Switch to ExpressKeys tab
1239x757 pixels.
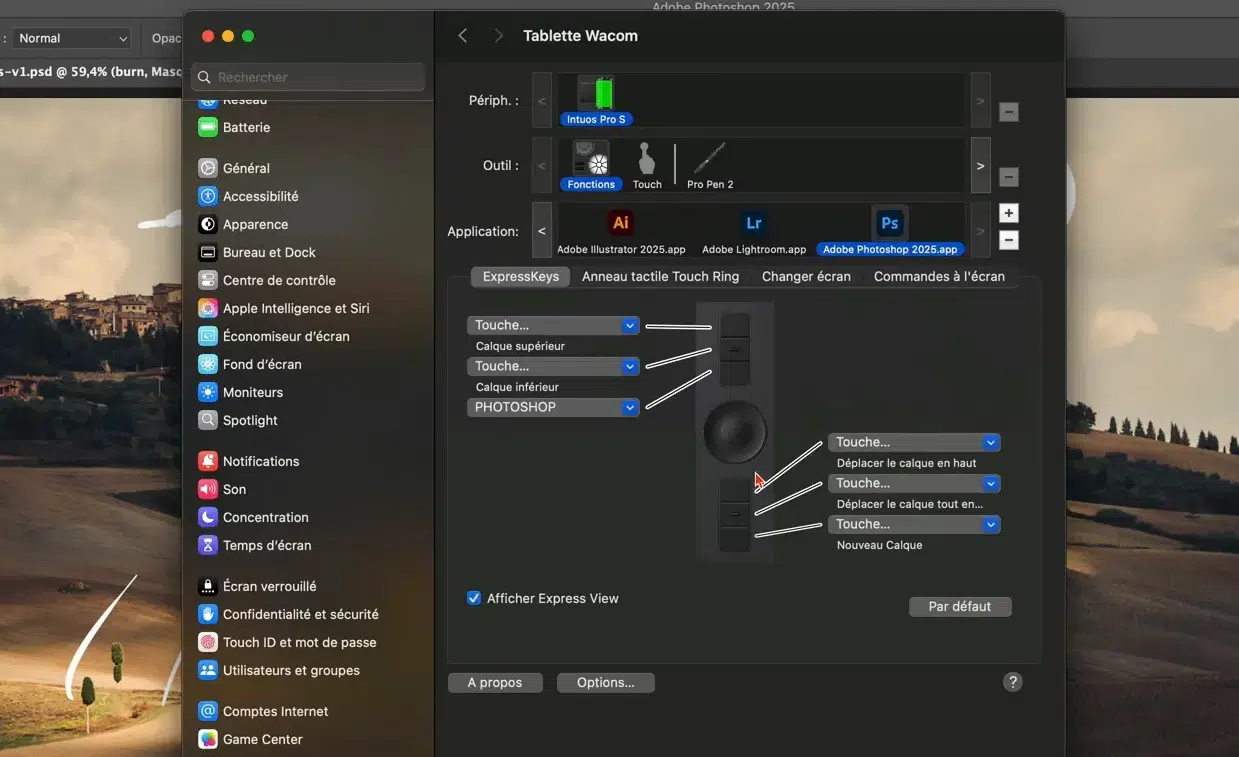click(520, 276)
